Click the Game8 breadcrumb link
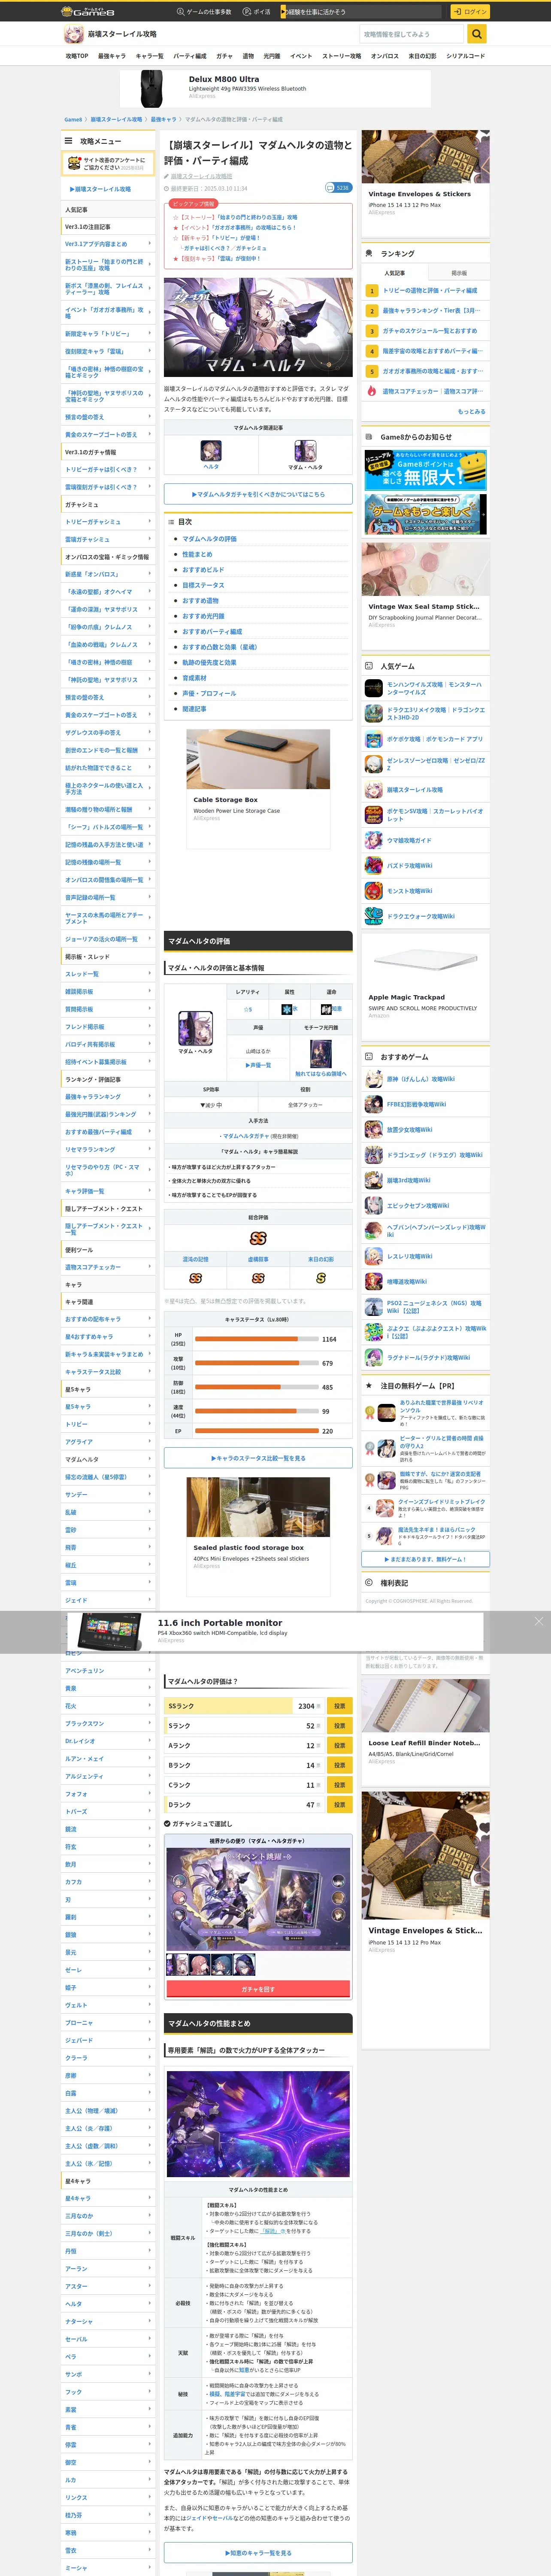 tap(73, 119)
